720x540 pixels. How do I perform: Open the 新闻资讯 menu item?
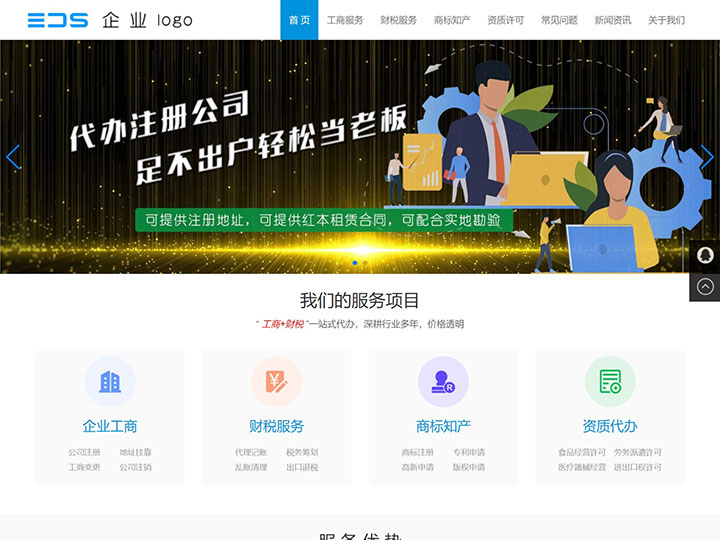[613, 20]
